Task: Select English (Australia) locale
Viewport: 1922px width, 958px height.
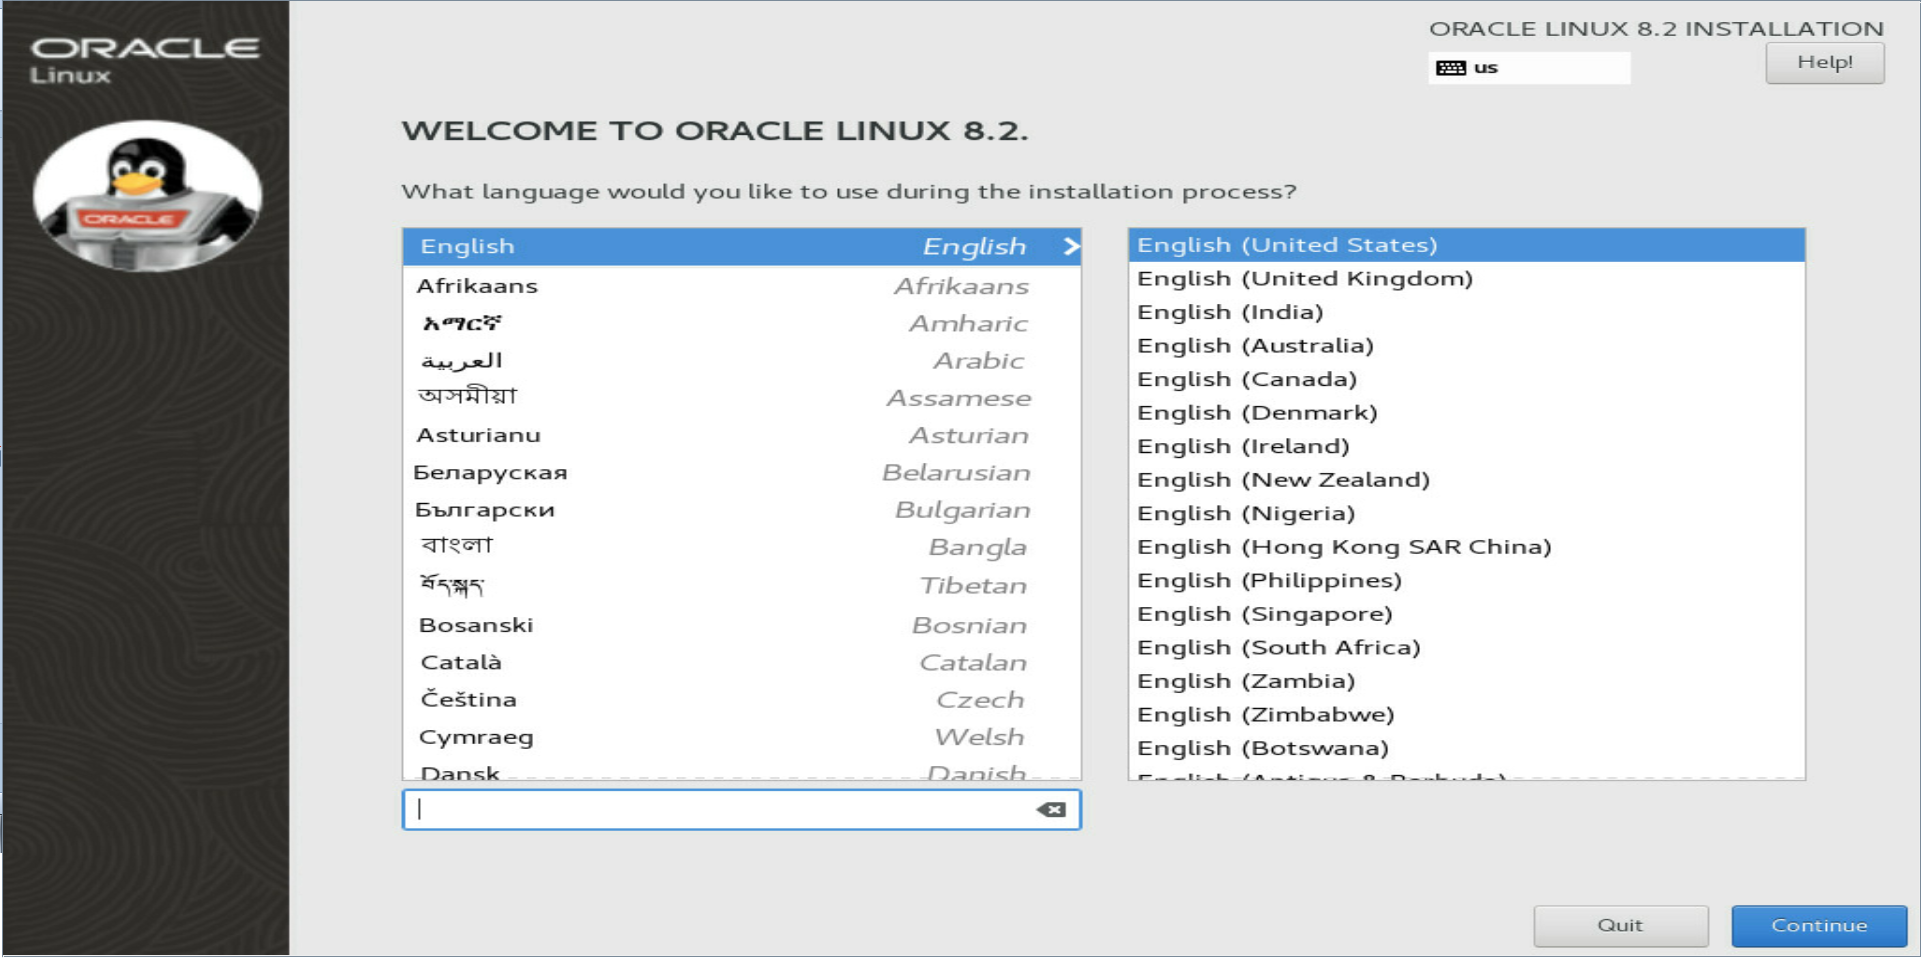Action: 1466,346
